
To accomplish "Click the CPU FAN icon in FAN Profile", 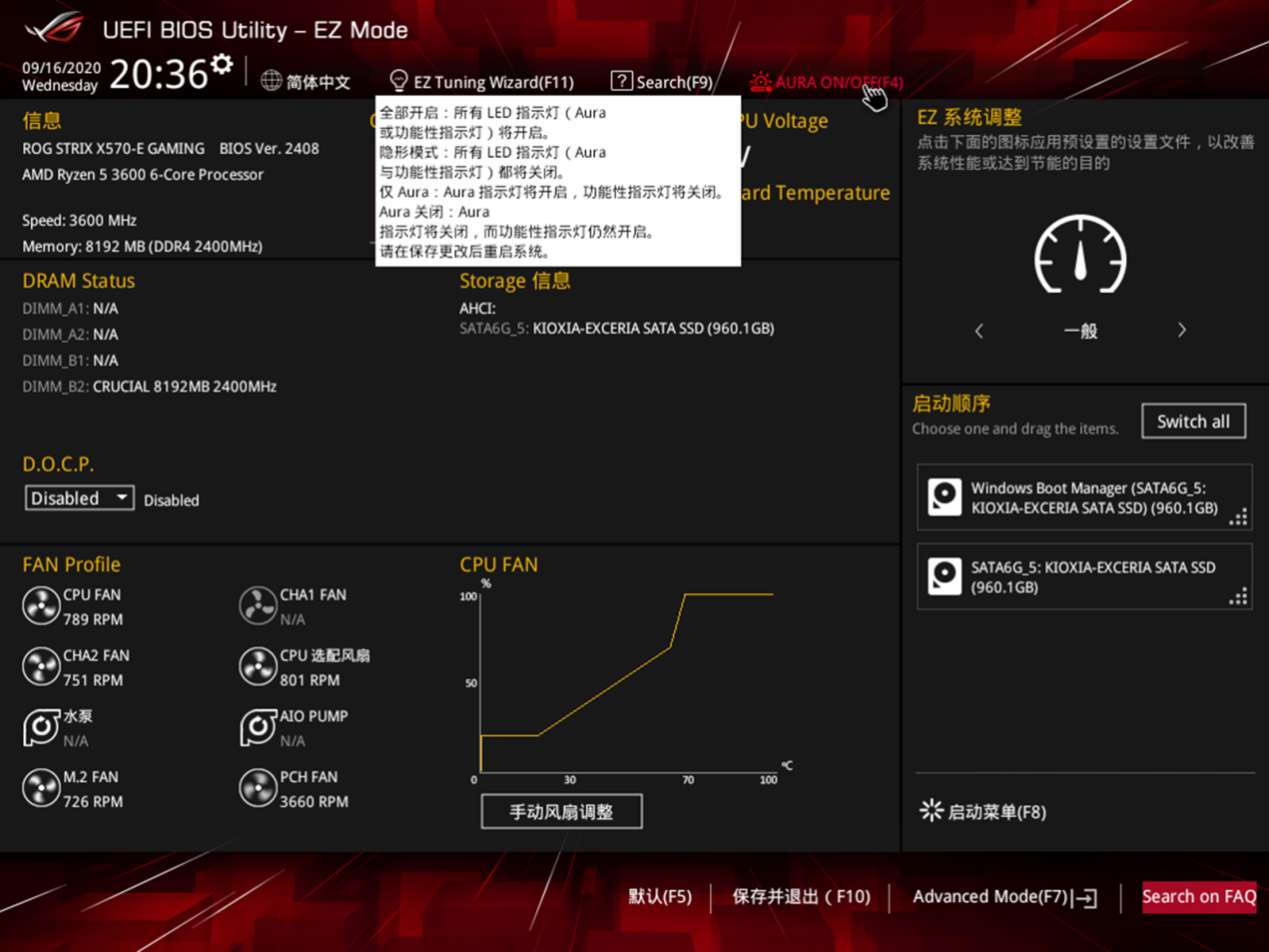I will tap(41, 606).
